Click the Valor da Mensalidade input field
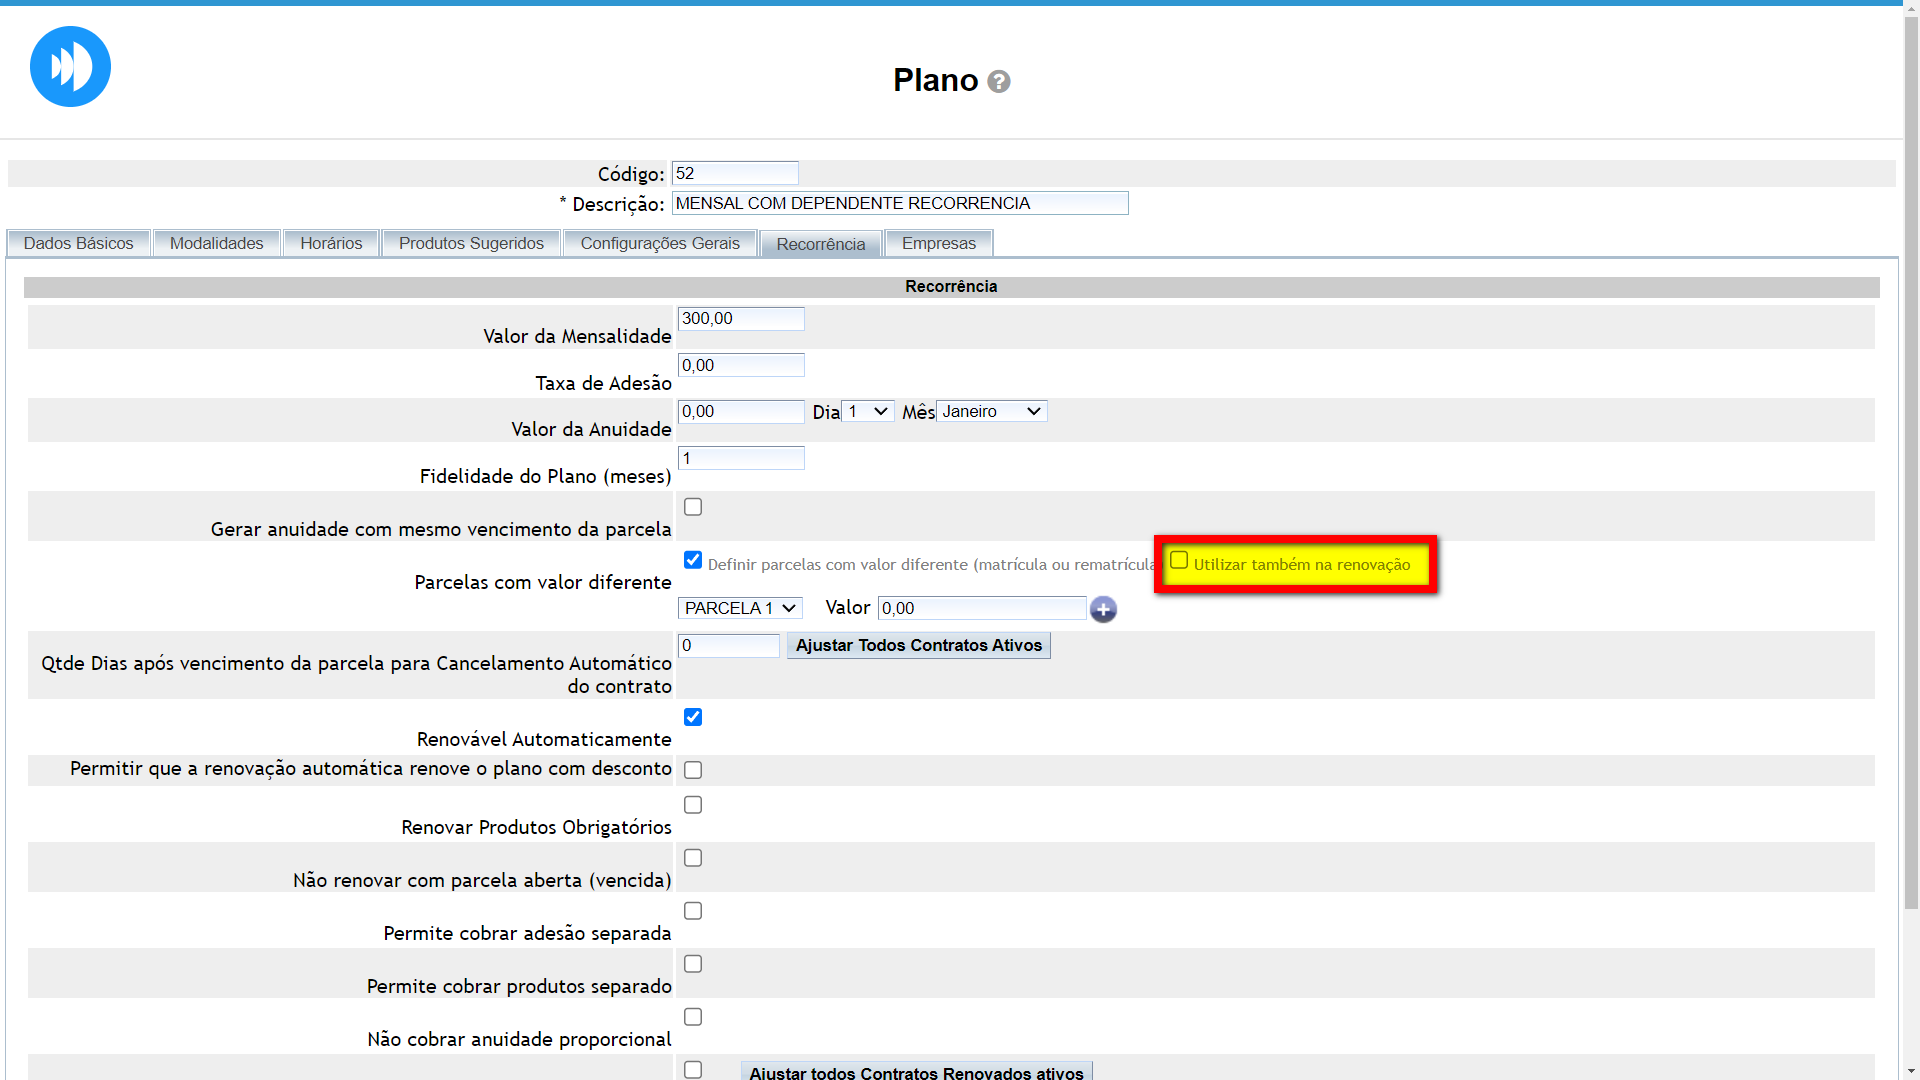The width and height of the screenshot is (1920, 1080). click(740, 319)
